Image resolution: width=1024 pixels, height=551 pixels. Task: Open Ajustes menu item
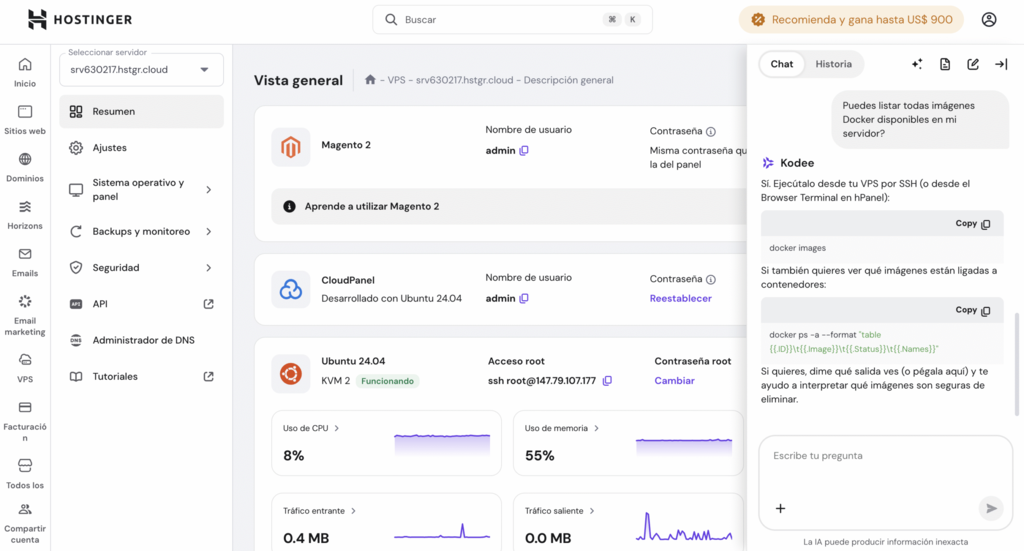point(142,148)
